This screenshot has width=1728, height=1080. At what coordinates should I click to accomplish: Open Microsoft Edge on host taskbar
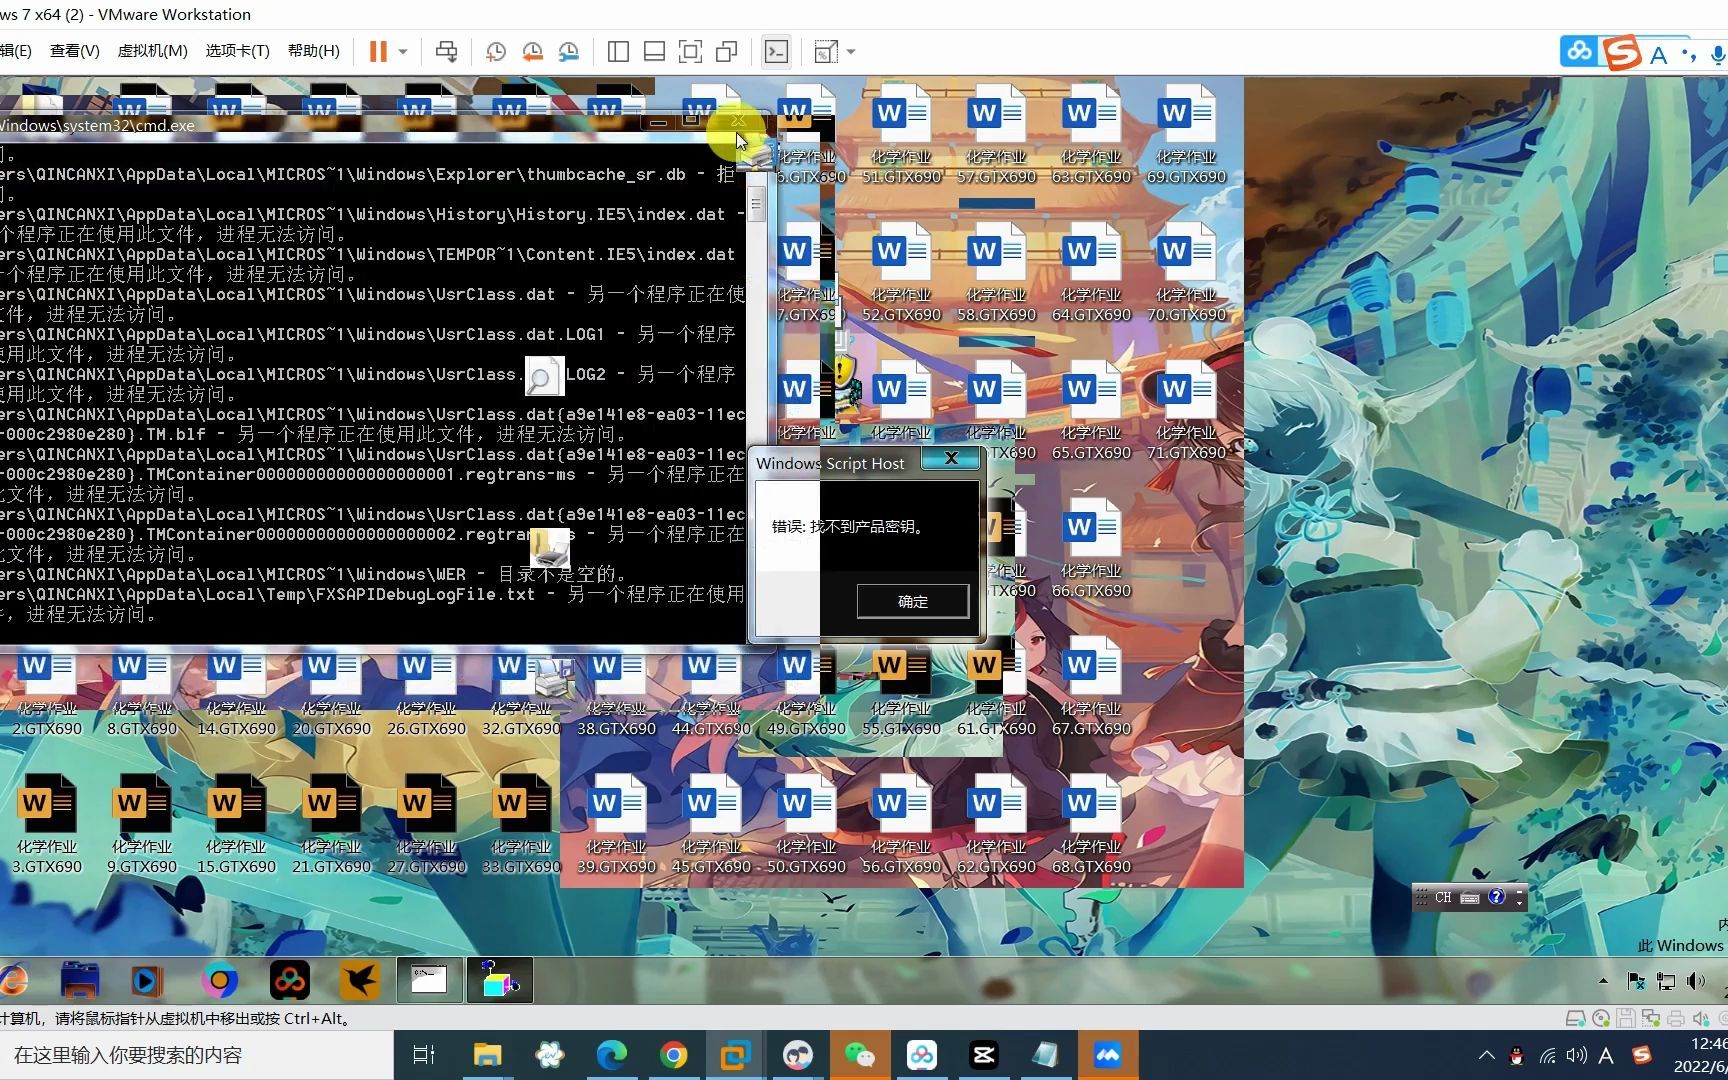611,1055
